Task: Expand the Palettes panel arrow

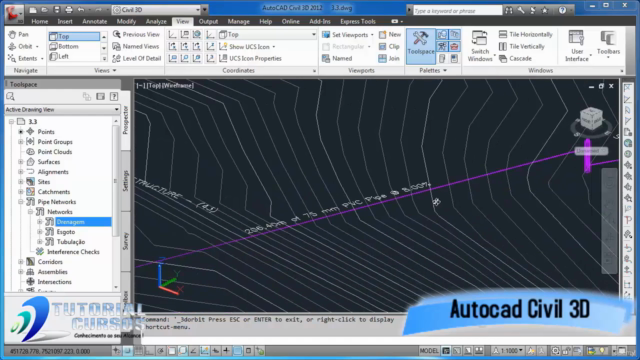Action: pos(445,70)
